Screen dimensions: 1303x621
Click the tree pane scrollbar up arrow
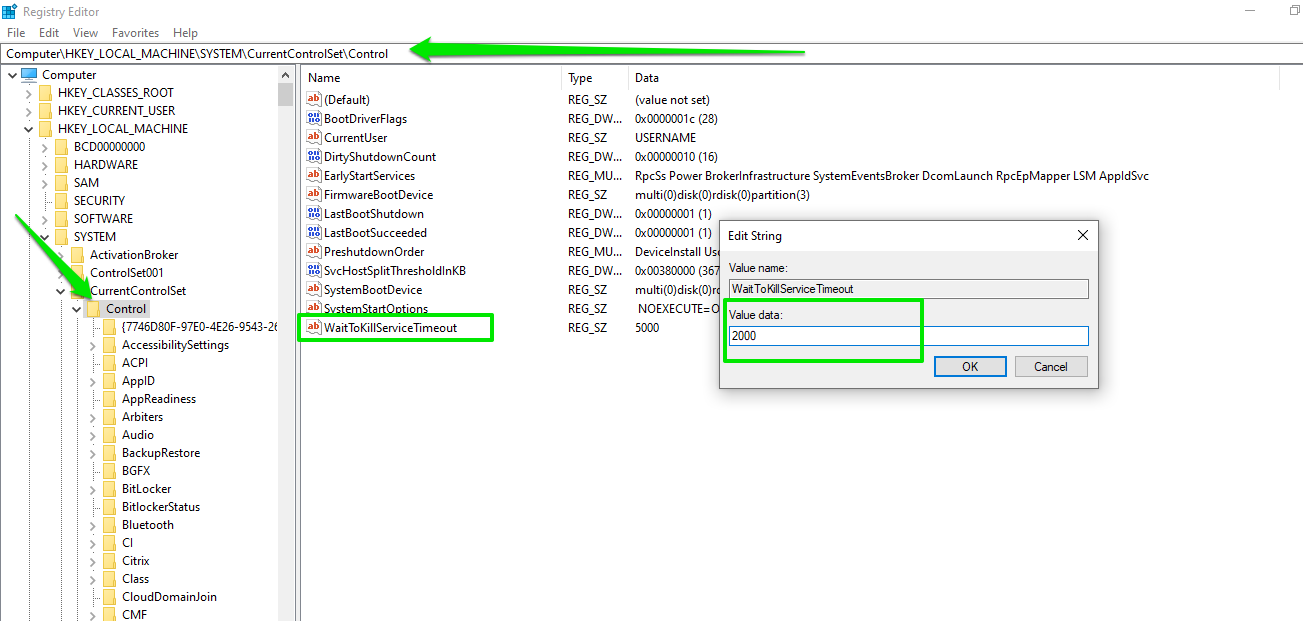(286, 75)
